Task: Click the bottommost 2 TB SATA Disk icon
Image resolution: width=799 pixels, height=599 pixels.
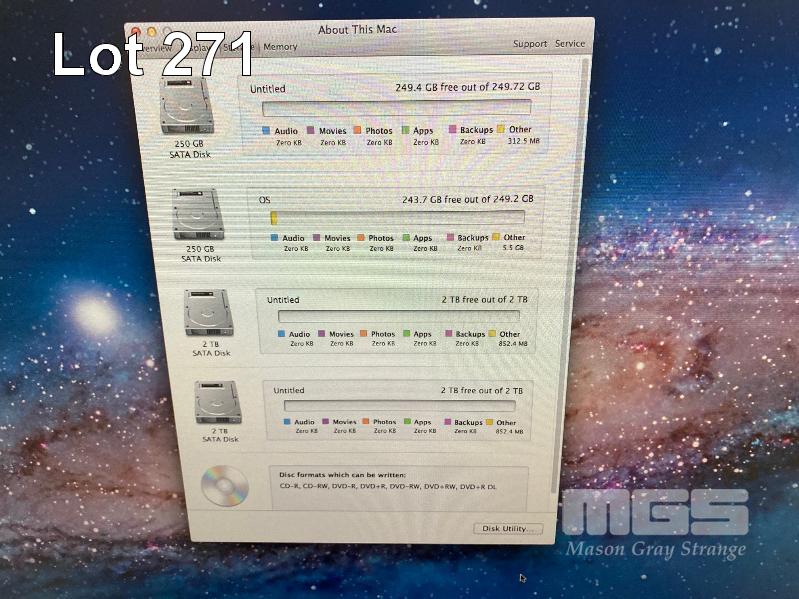Action: (x=217, y=403)
